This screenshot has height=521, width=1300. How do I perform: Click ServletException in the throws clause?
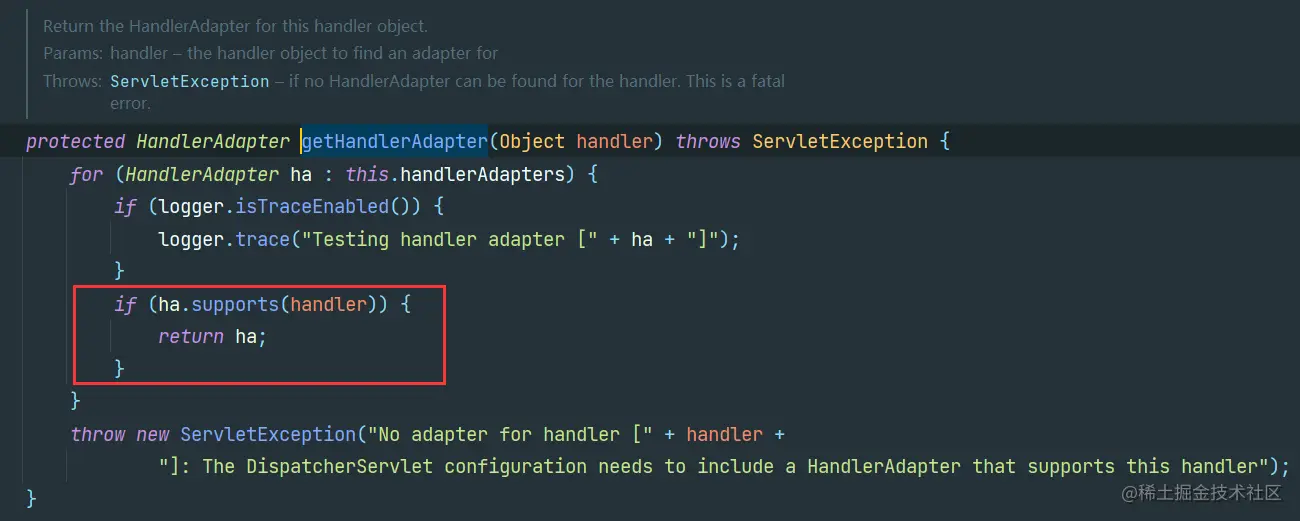click(840, 141)
